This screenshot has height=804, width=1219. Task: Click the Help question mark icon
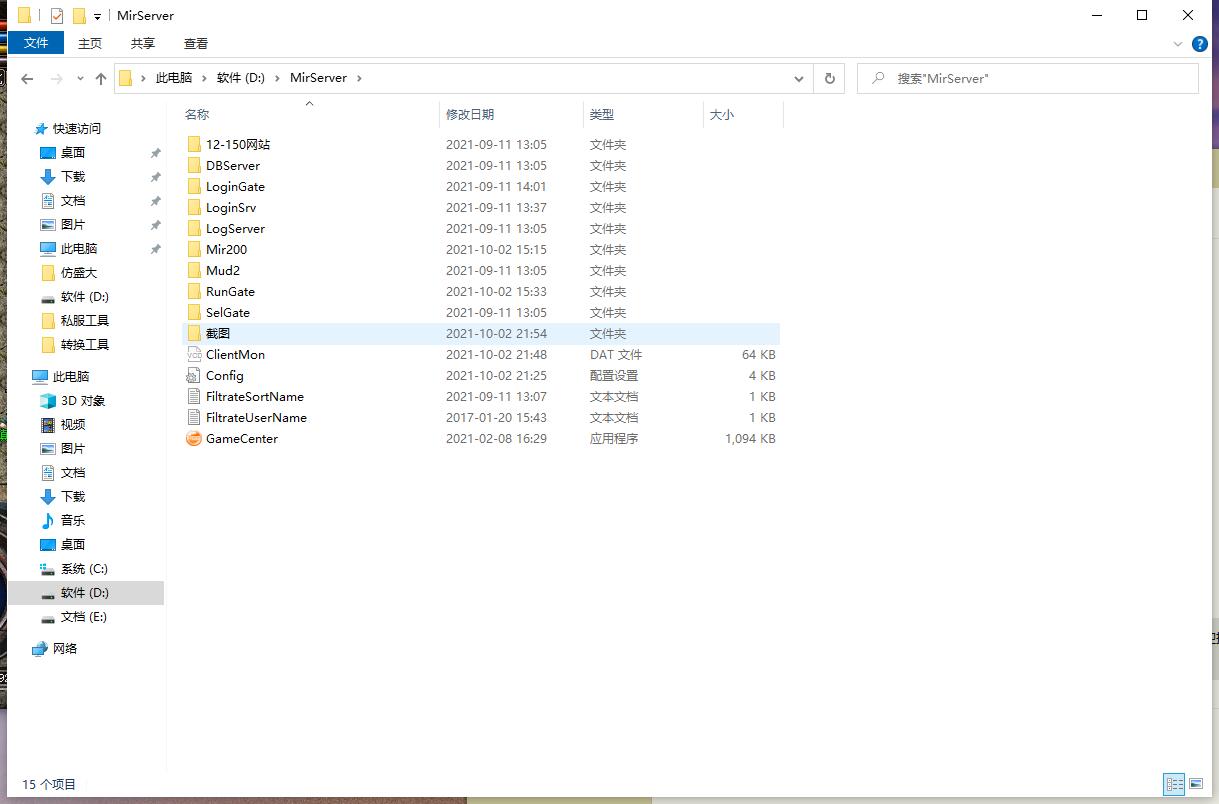click(1199, 44)
